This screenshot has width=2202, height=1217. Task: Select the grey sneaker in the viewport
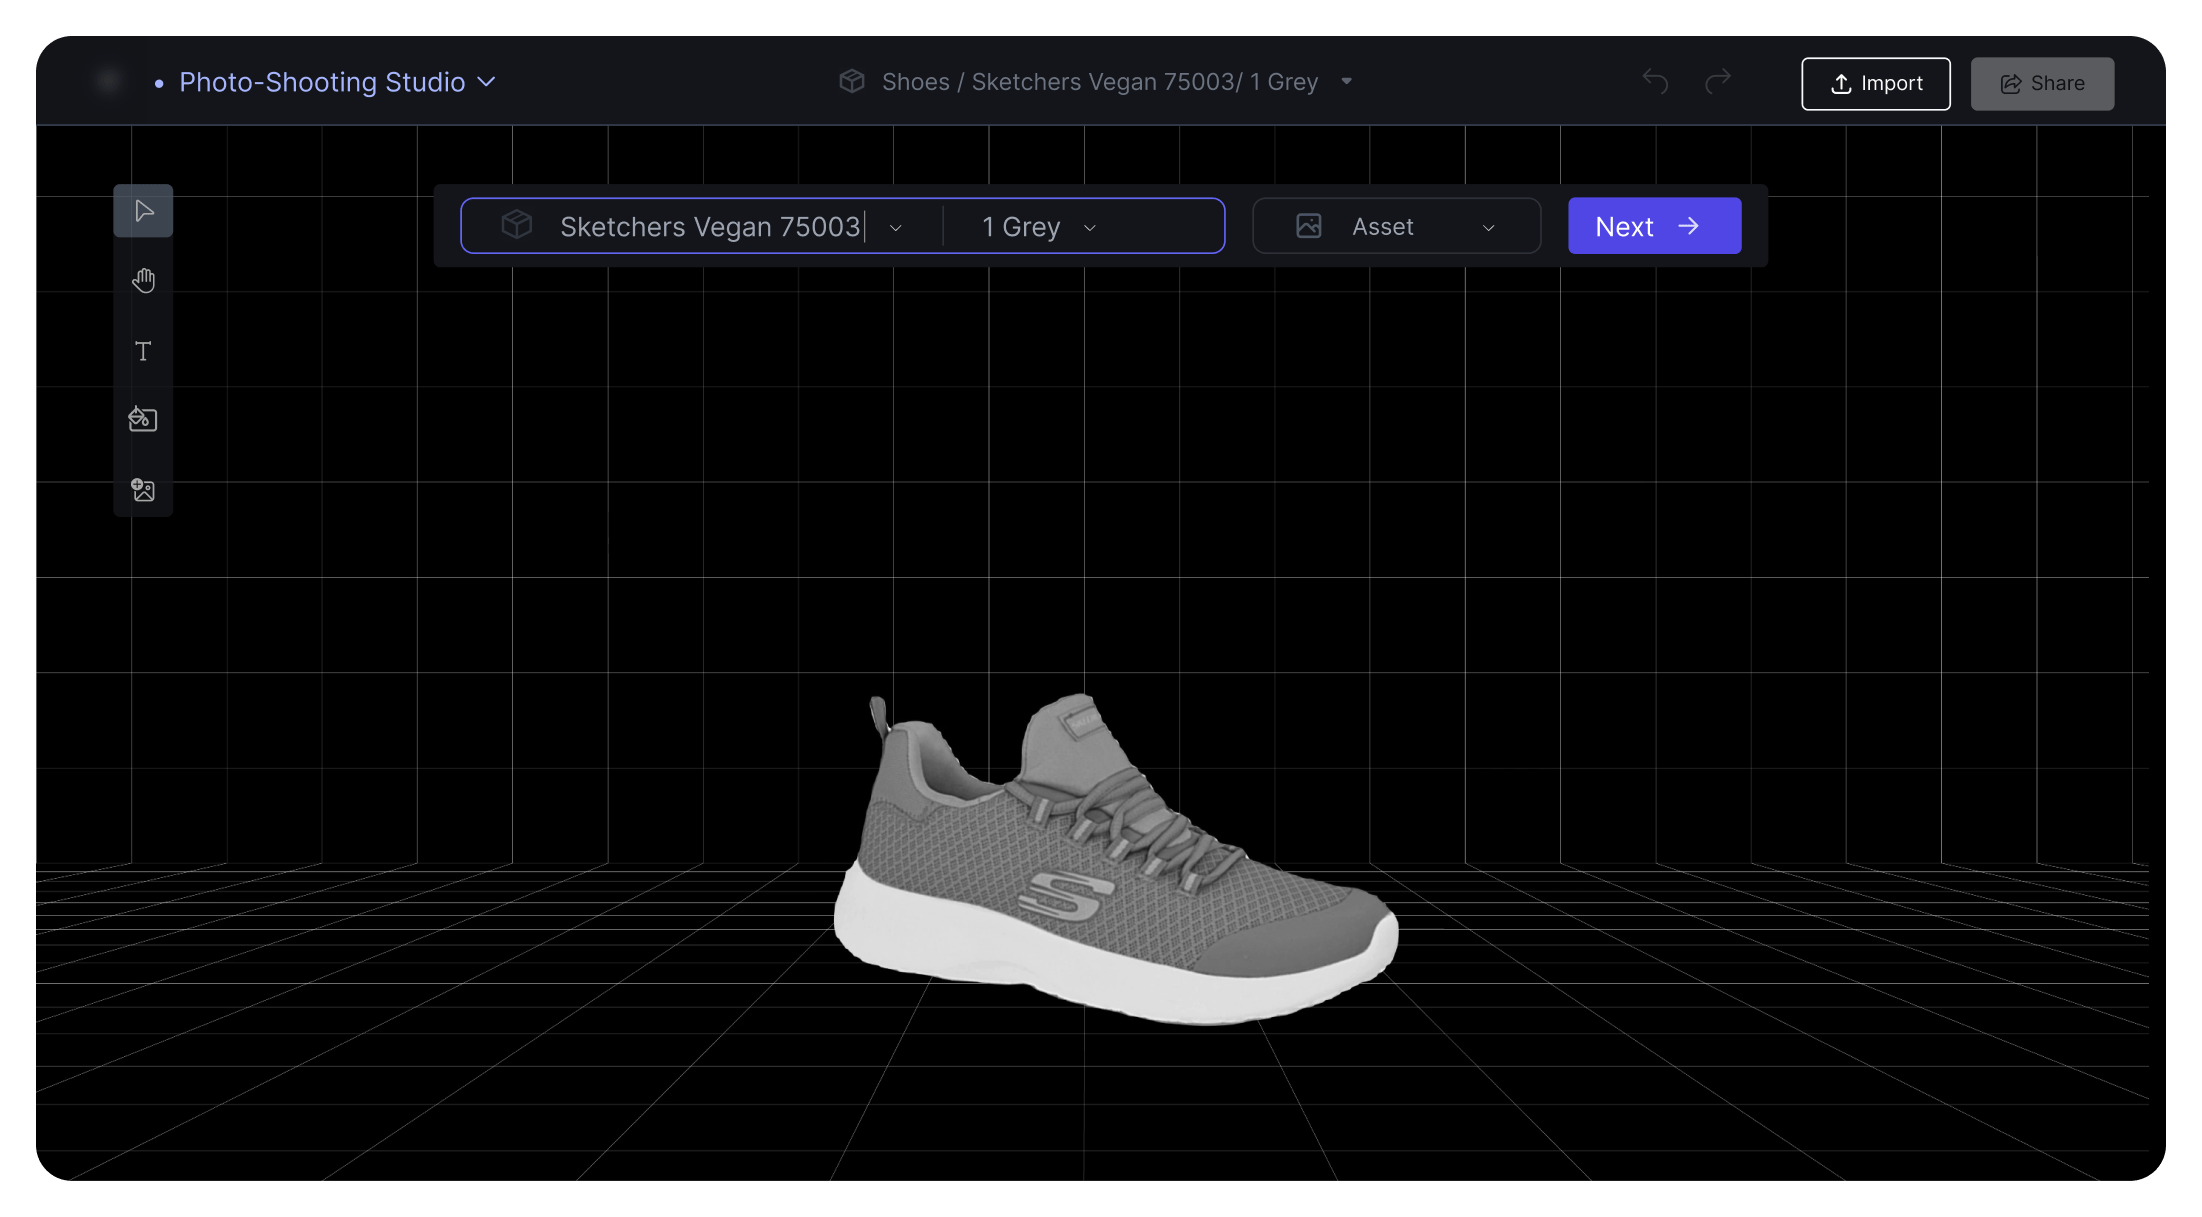pos(1115,860)
